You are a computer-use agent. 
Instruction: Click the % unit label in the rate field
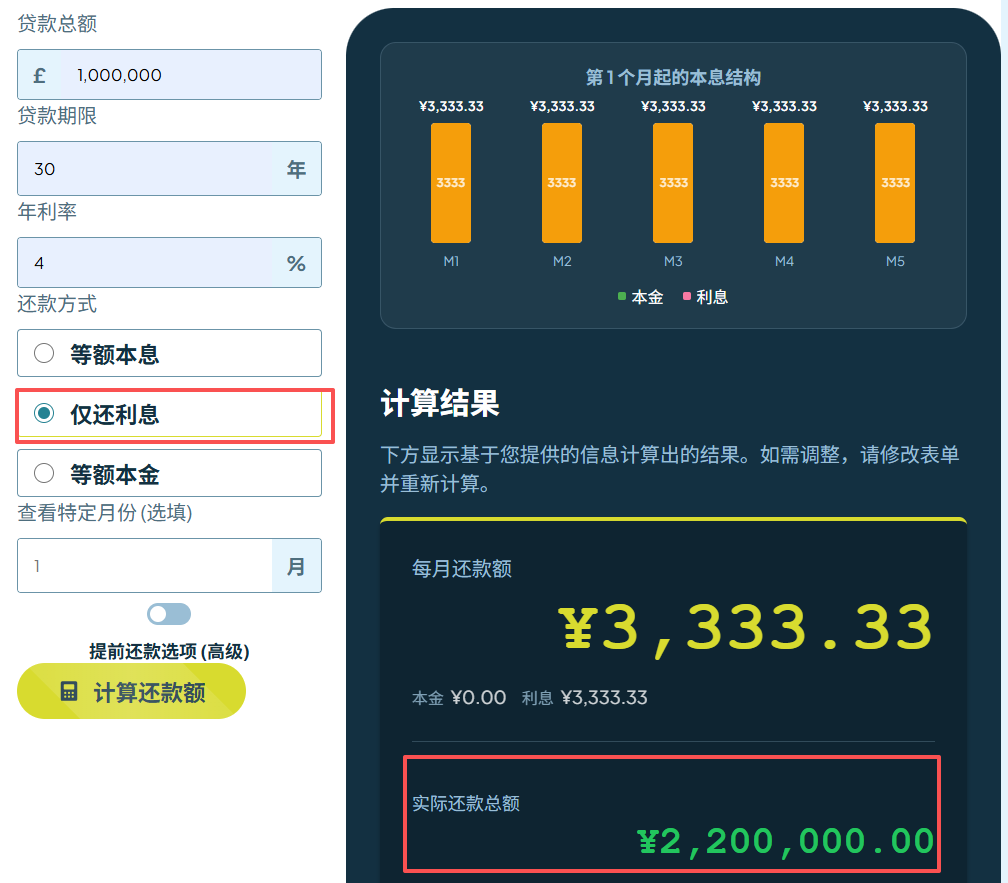pos(296,262)
